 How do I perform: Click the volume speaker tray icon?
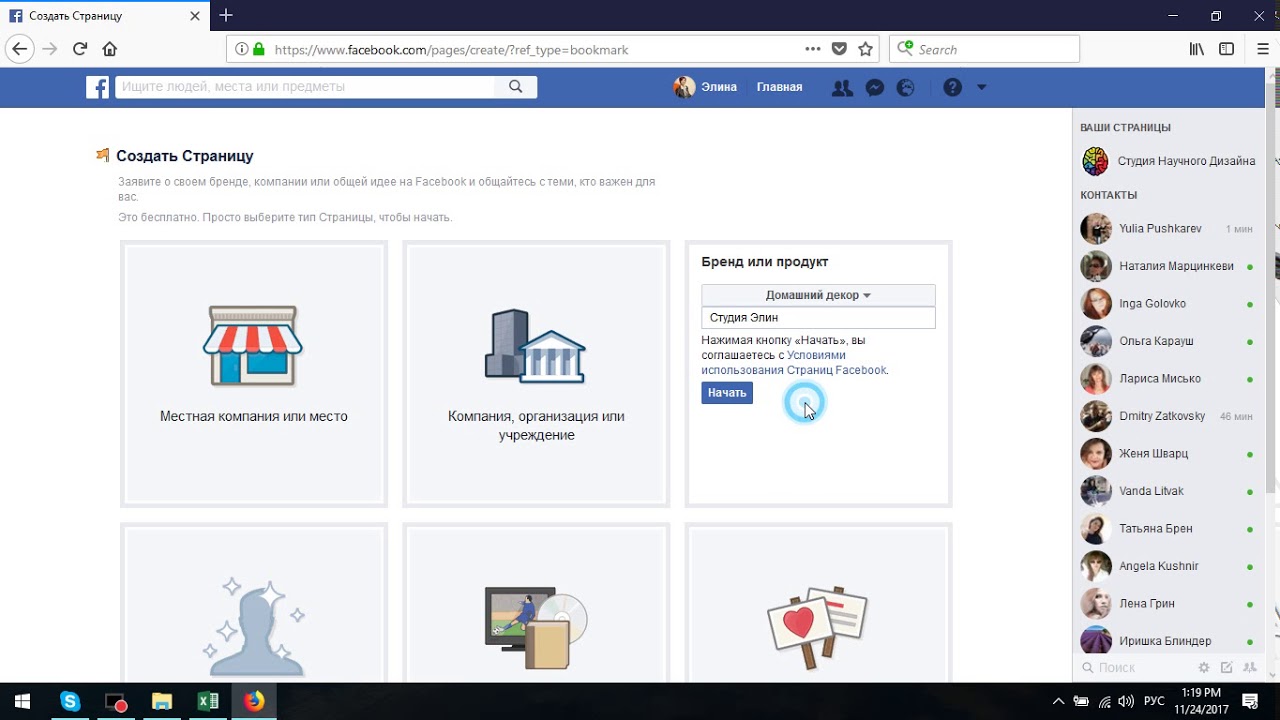(x=1126, y=701)
